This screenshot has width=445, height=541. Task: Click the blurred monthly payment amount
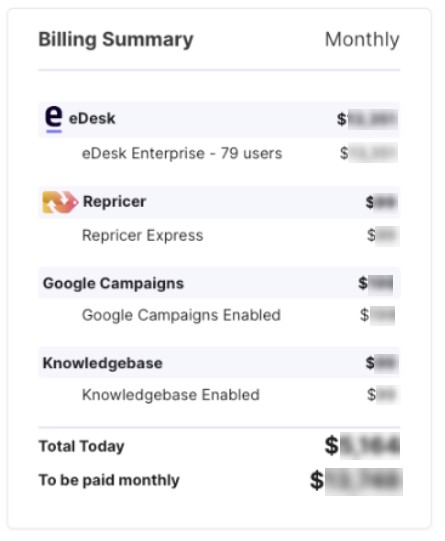click(356, 481)
